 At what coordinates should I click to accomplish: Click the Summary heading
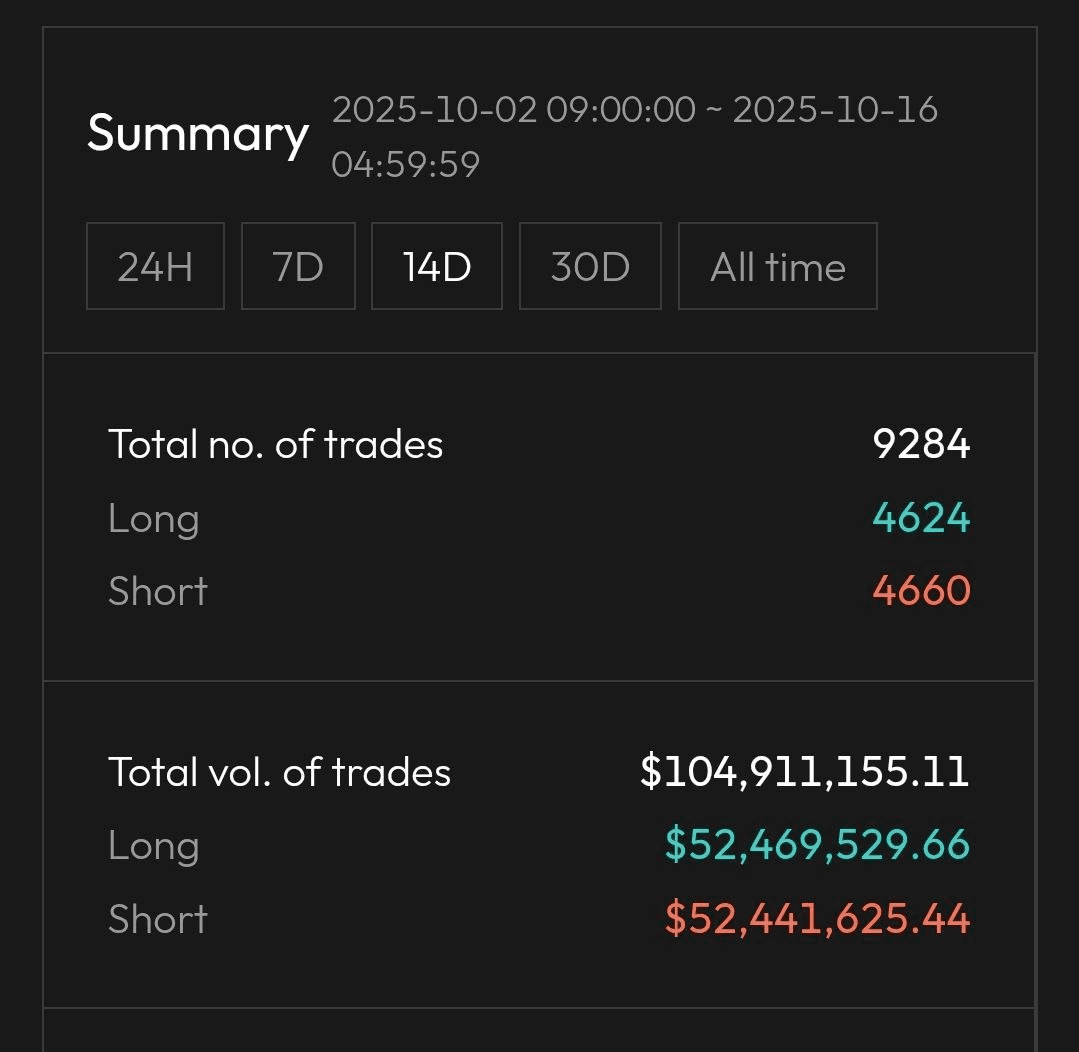click(x=197, y=133)
